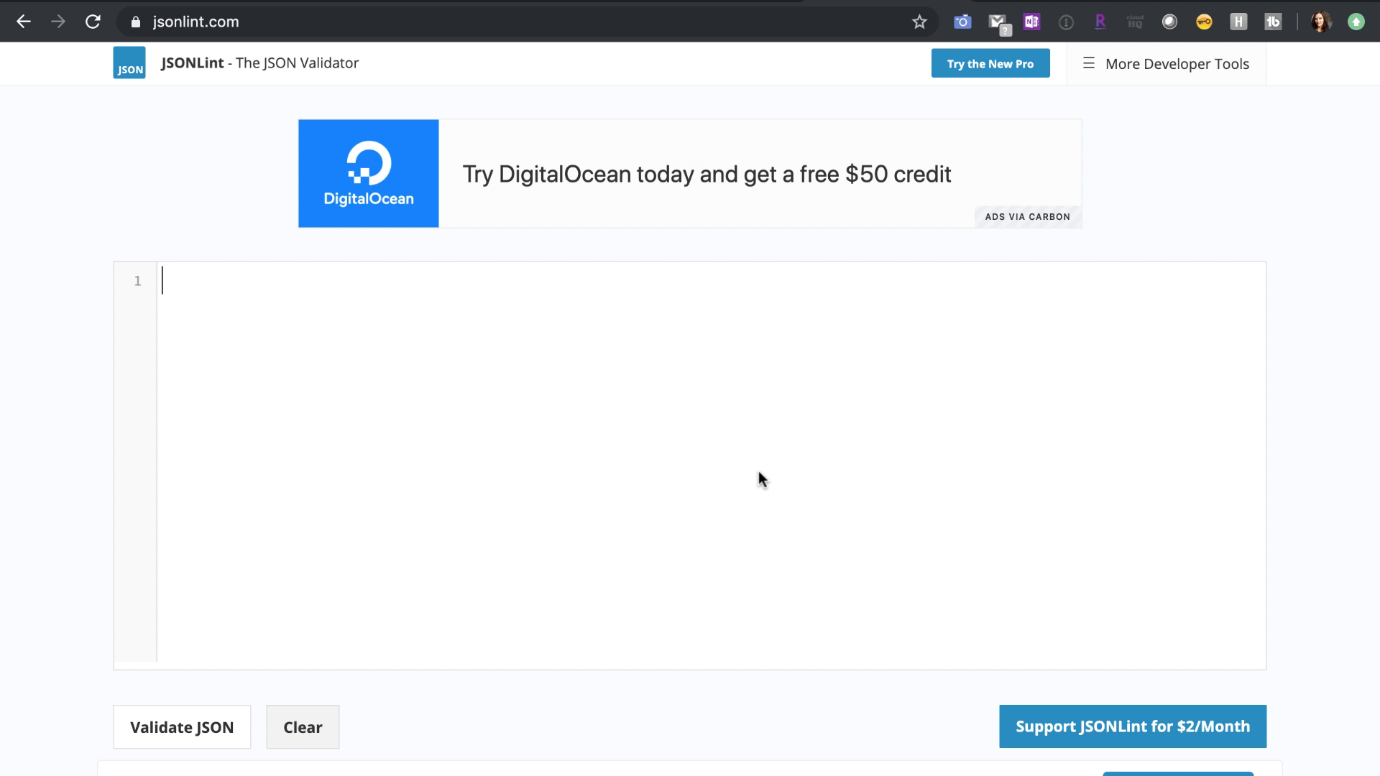Open the cloudHQ extension icon
Screen dimensions: 1380x776
pyautogui.click(x=1135, y=21)
